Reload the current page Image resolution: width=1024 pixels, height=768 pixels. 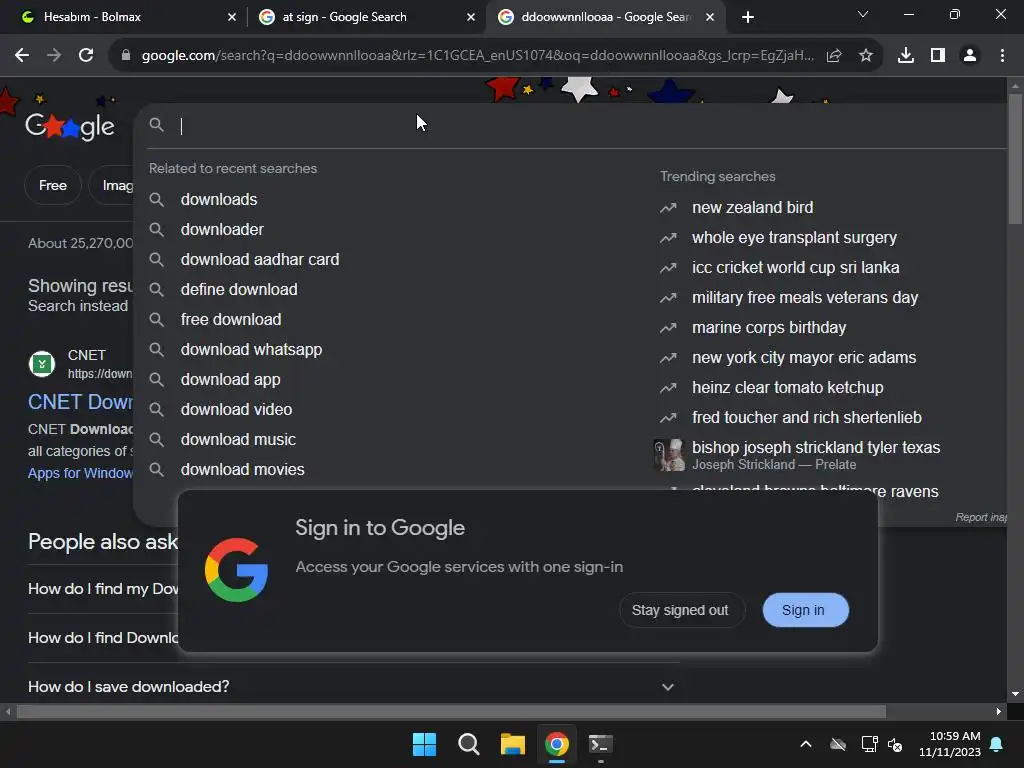[x=86, y=56]
